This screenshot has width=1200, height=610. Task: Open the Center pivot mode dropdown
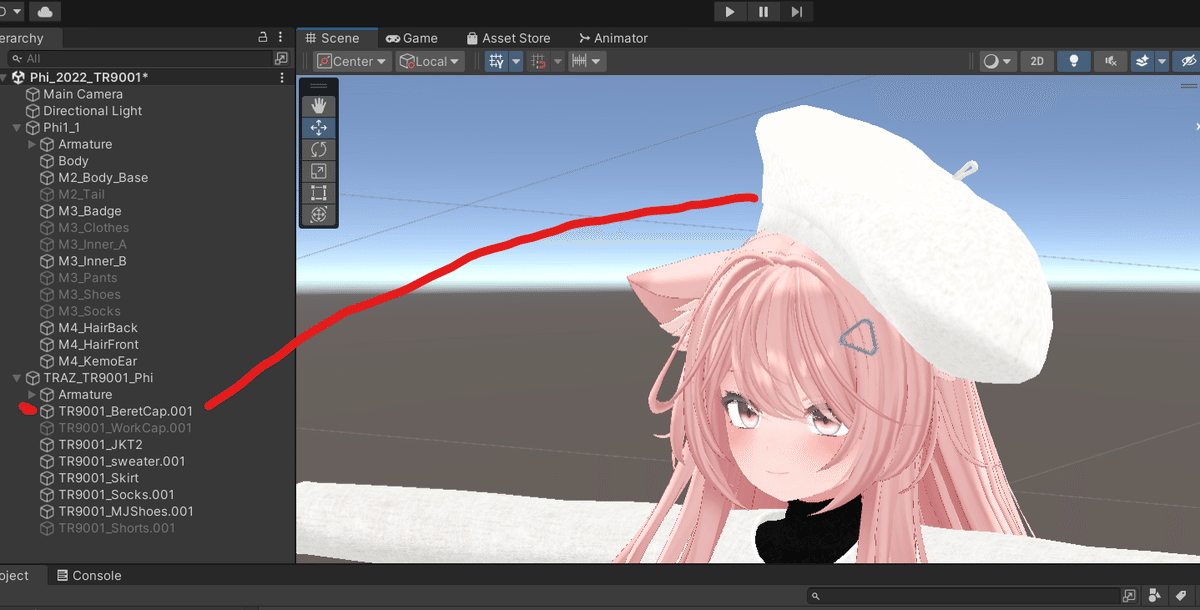(351, 61)
